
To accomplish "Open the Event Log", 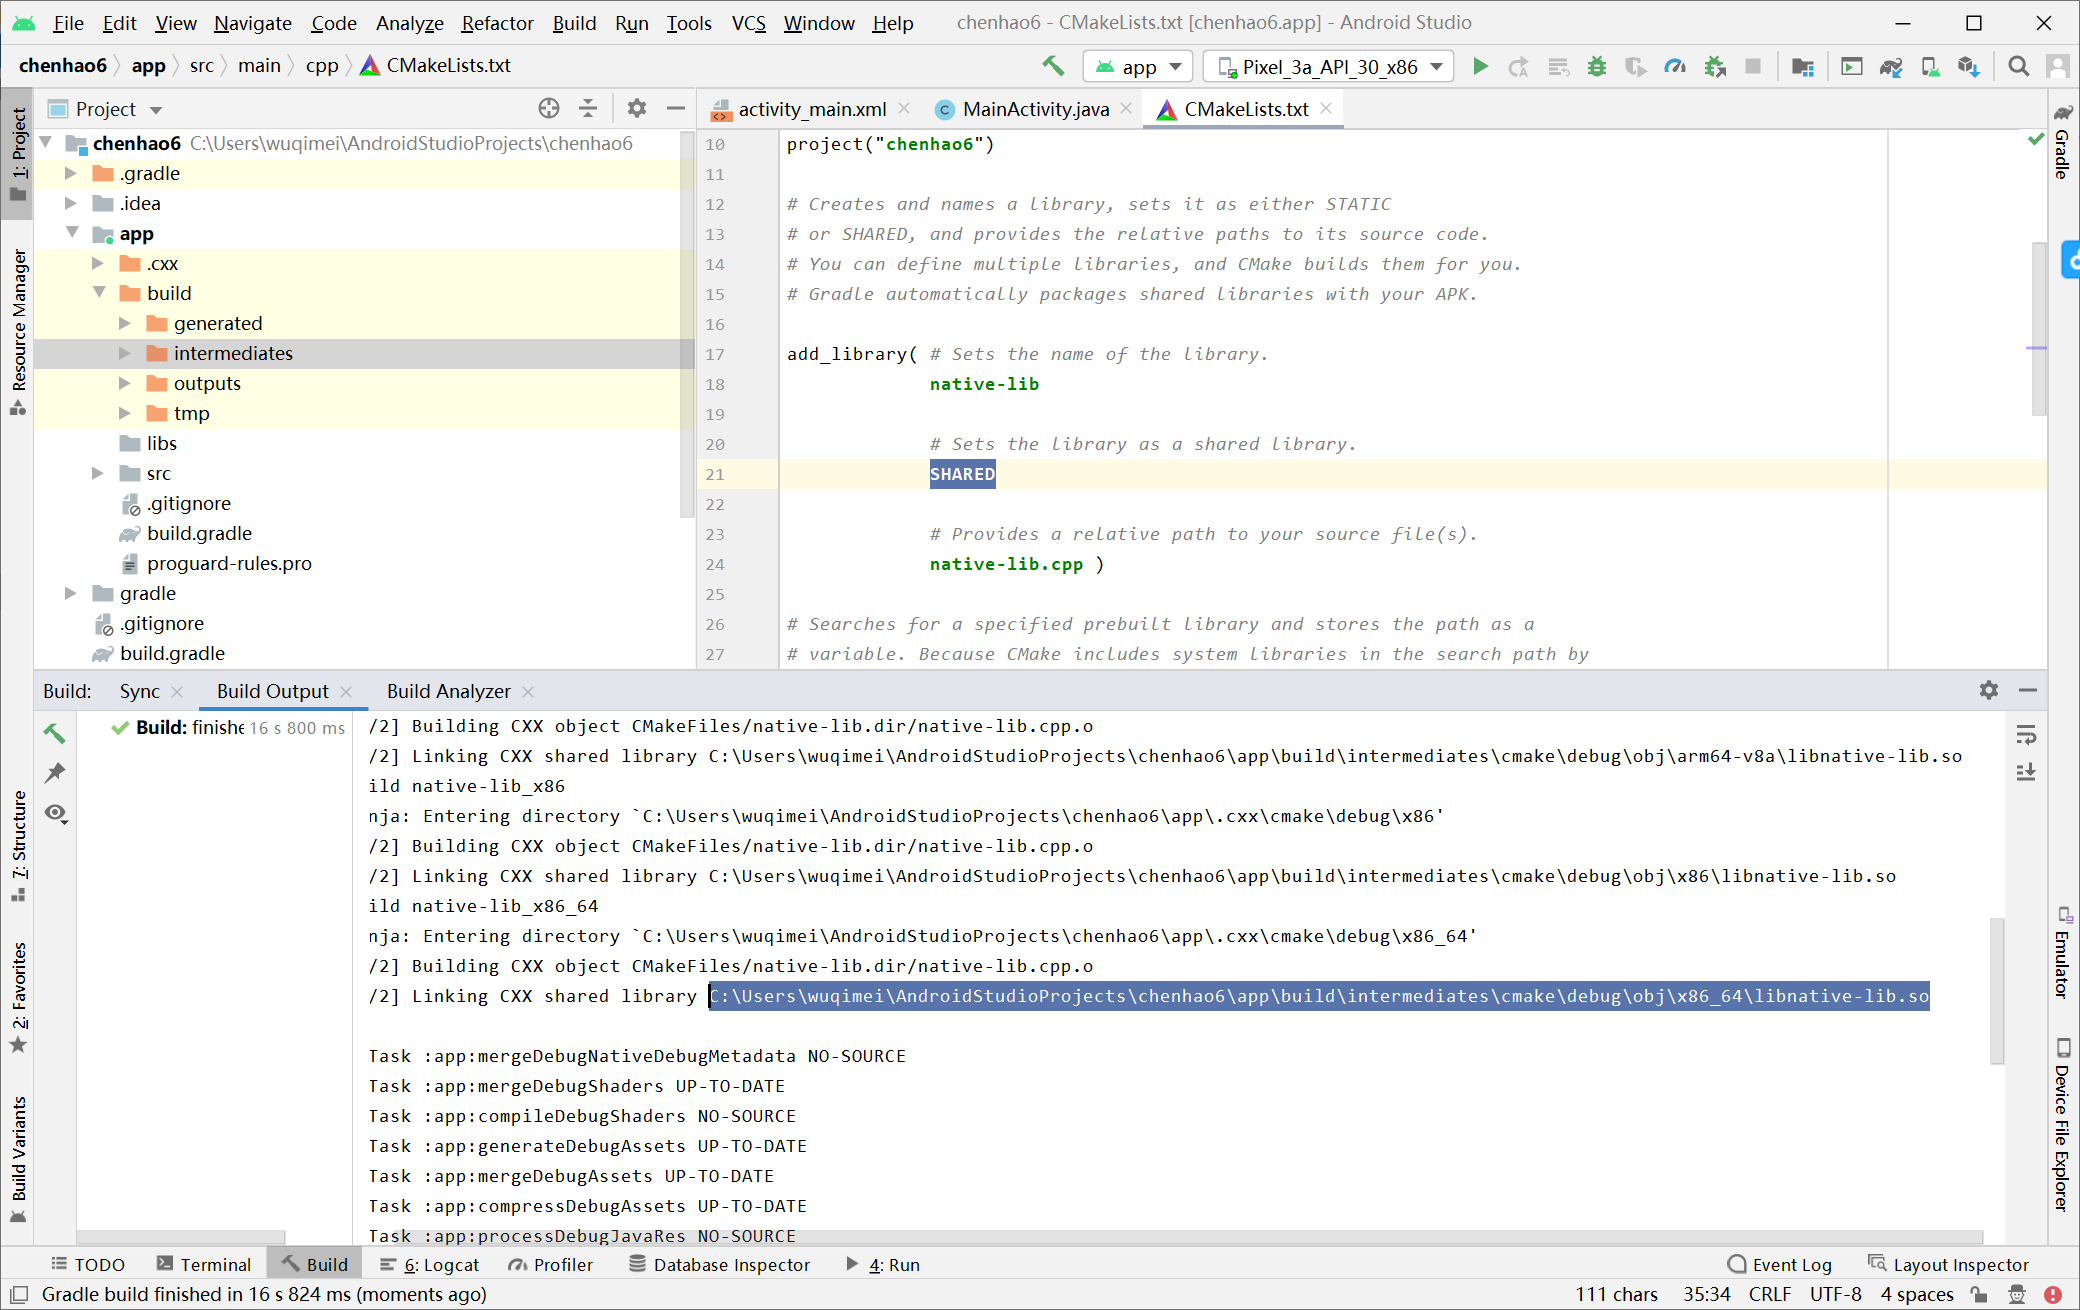I will tap(1780, 1264).
